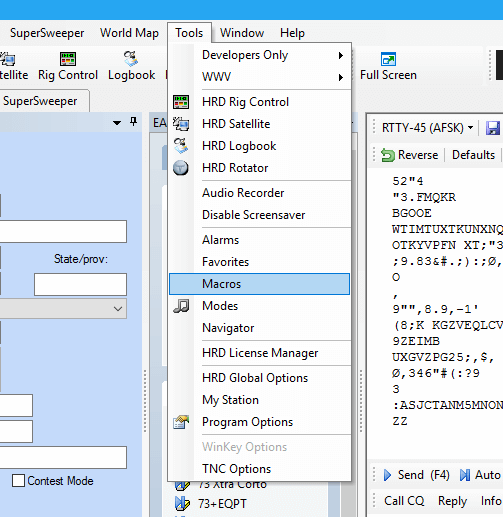
Task: Select Disable Screensaver menu entry
Action: tap(259, 215)
